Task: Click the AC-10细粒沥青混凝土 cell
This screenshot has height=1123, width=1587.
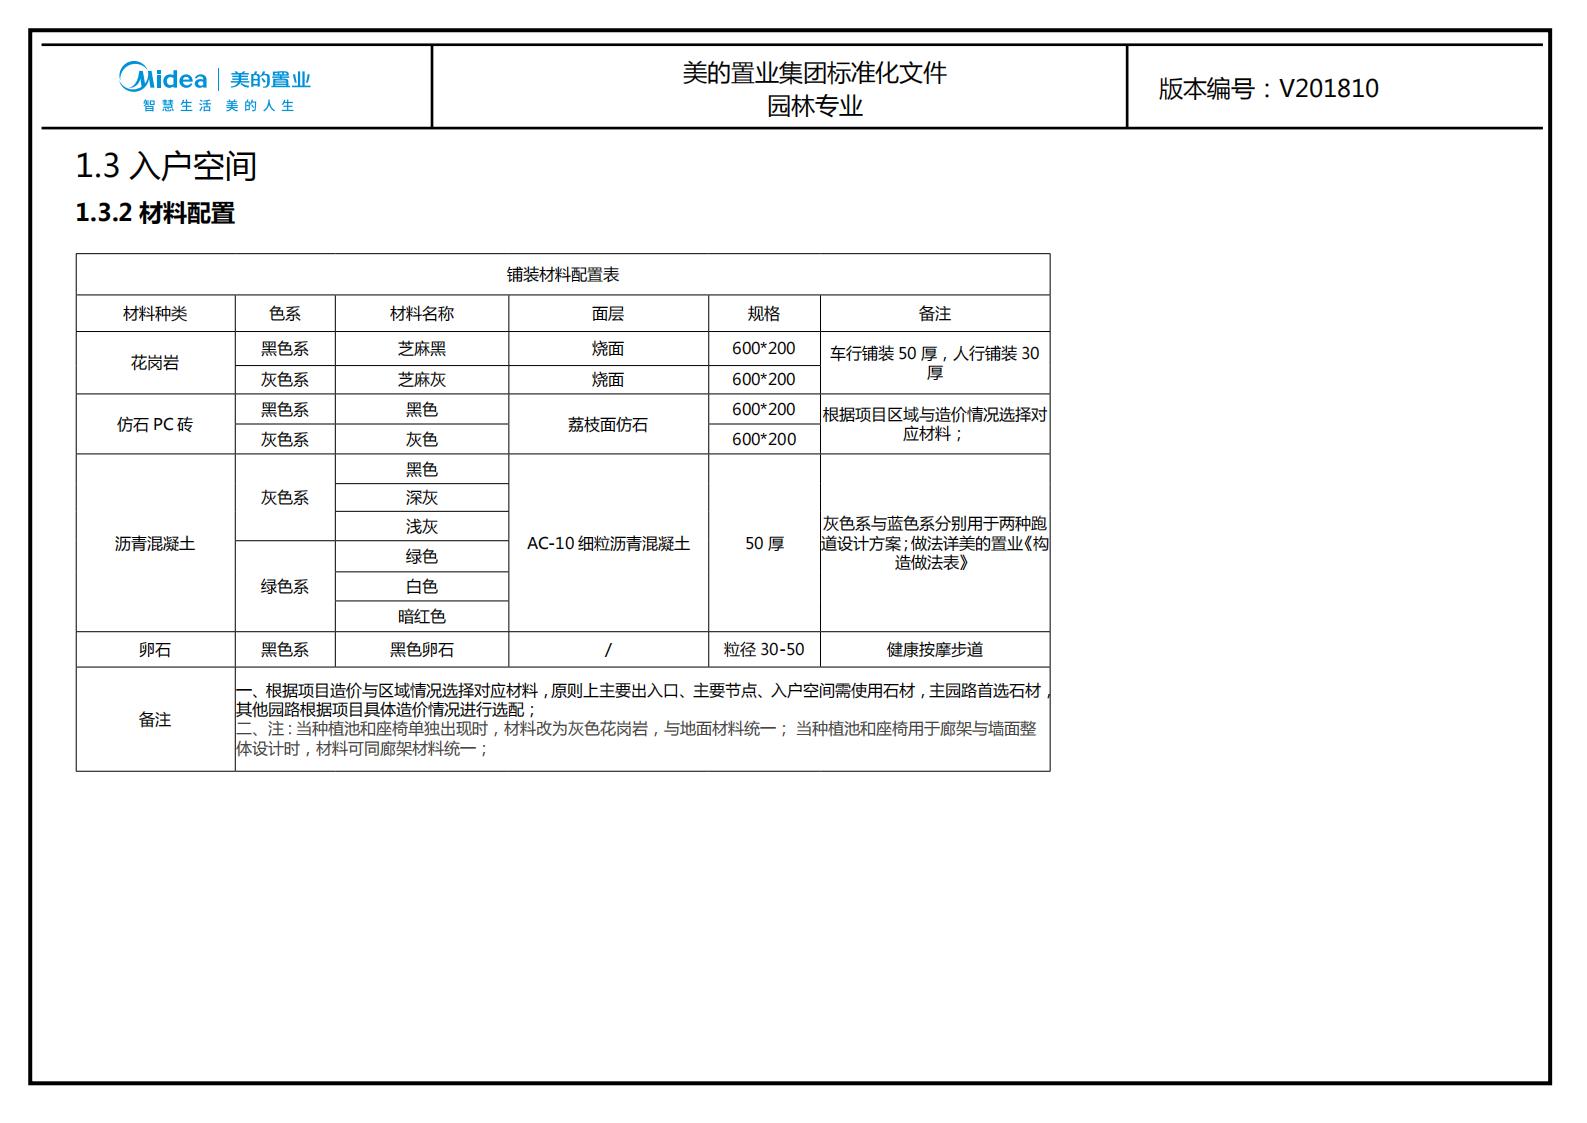Action: tap(608, 543)
